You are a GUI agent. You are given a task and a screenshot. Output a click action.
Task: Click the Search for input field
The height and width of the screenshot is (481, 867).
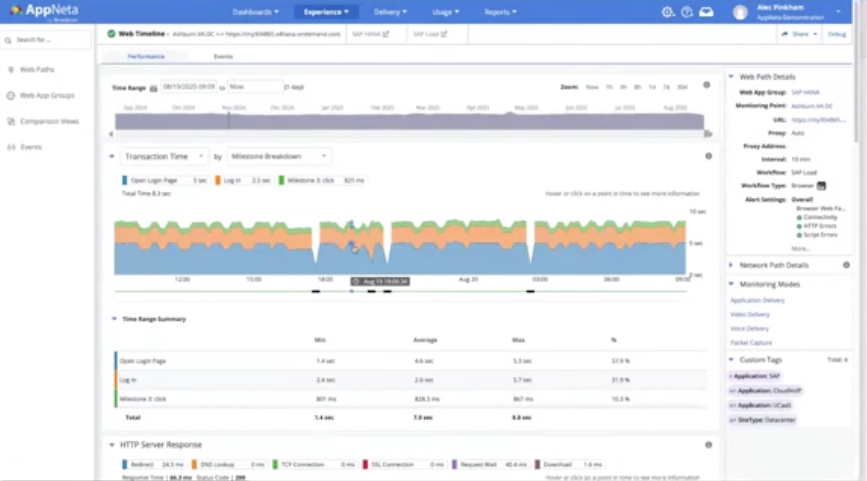click(47, 40)
